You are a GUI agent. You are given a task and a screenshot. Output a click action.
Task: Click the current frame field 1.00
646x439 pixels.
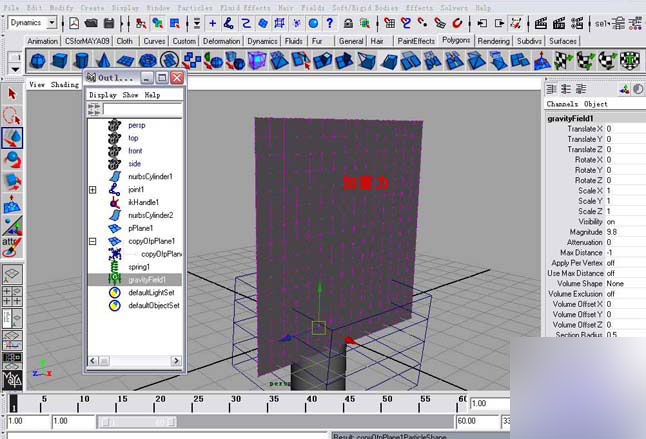tap(490, 404)
